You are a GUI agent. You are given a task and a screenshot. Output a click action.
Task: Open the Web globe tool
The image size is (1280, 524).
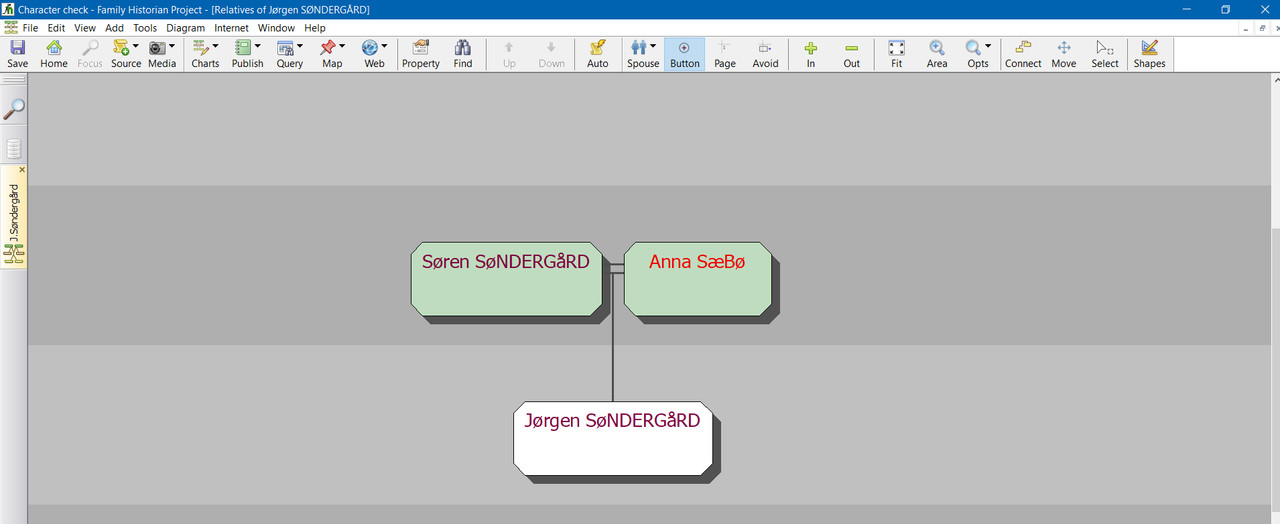pyautogui.click(x=369, y=47)
